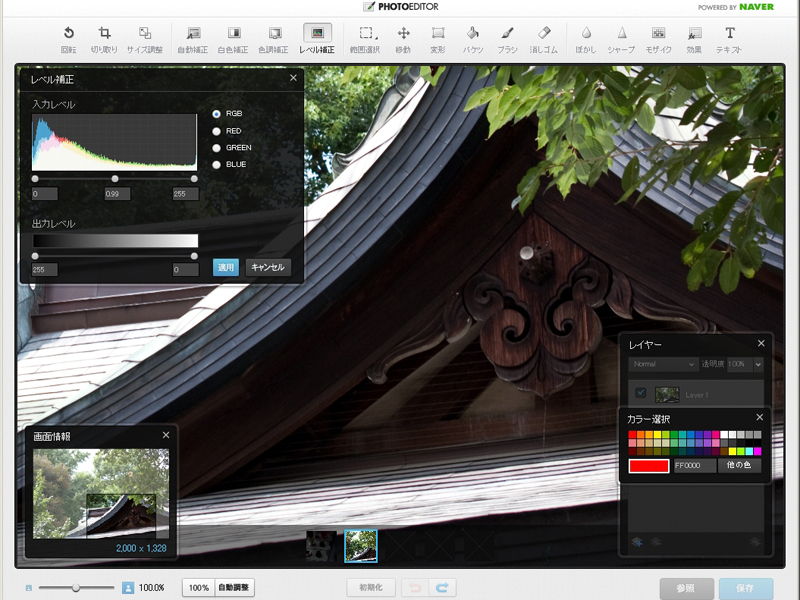The width and height of the screenshot is (800, 600).
Task: Click the input level 255 field
Action: [186, 194]
